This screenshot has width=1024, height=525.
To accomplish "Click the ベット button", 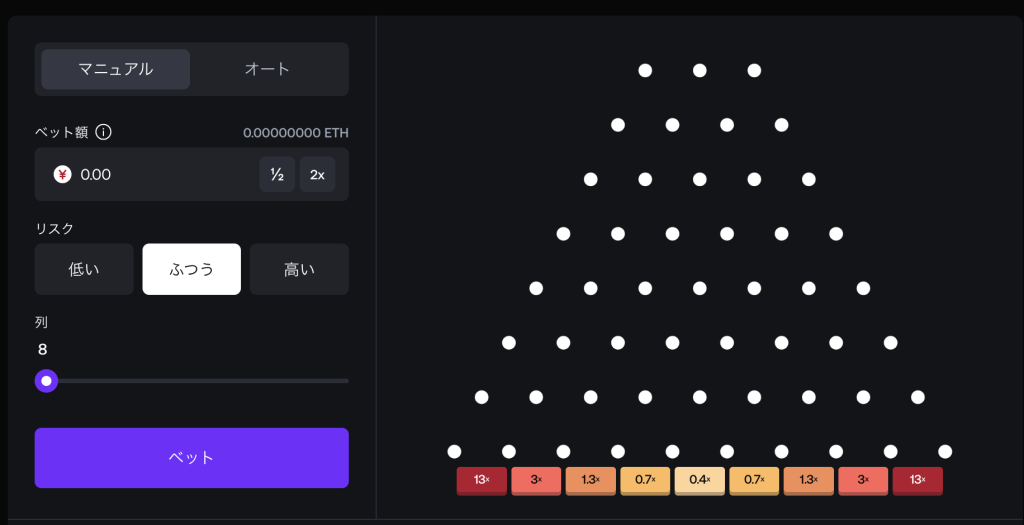I will [191, 458].
